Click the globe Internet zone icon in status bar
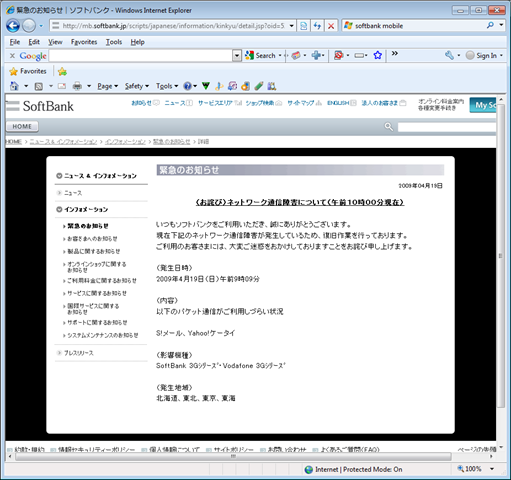The width and height of the screenshot is (511, 480). (x=309, y=469)
